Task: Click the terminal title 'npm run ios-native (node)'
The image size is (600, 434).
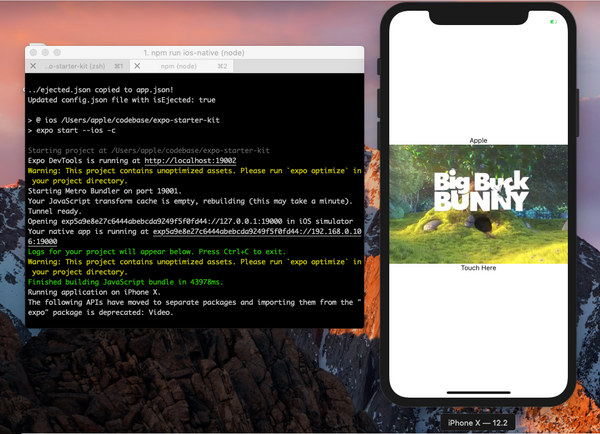Action: [x=194, y=53]
